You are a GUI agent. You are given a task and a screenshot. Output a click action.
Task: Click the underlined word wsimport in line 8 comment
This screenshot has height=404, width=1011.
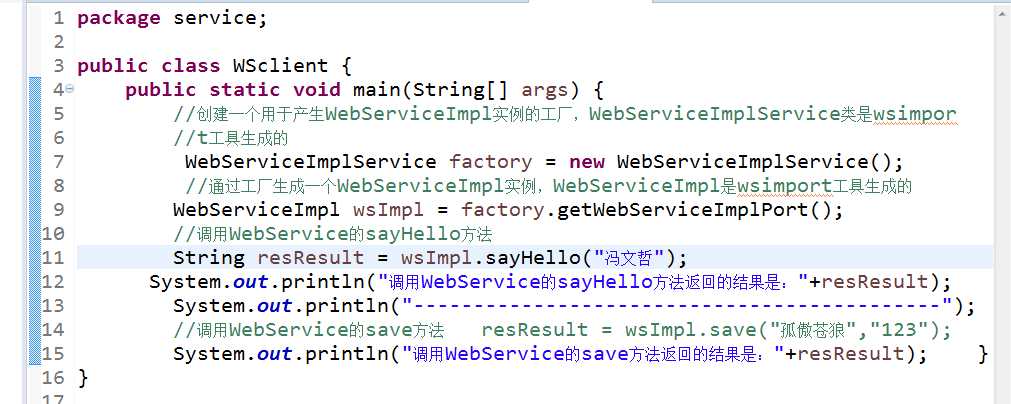[x=786, y=187]
